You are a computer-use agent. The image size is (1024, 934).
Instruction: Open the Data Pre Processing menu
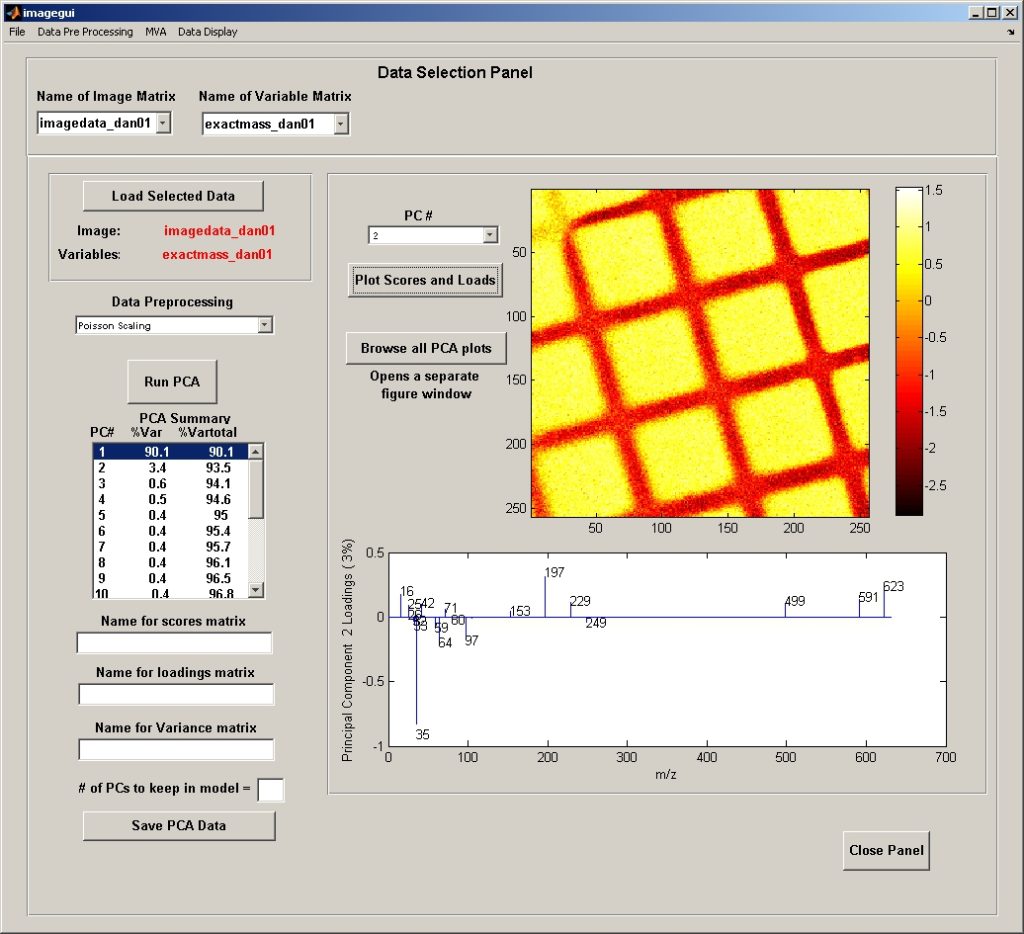(85, 32)
